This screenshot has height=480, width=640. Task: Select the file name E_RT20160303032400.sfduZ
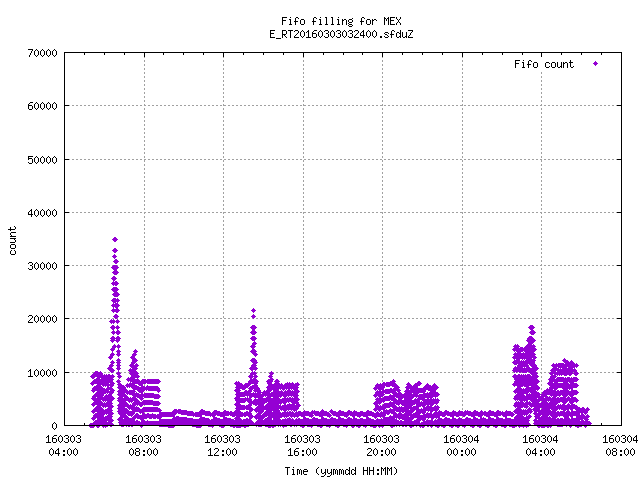coord(341,34)
